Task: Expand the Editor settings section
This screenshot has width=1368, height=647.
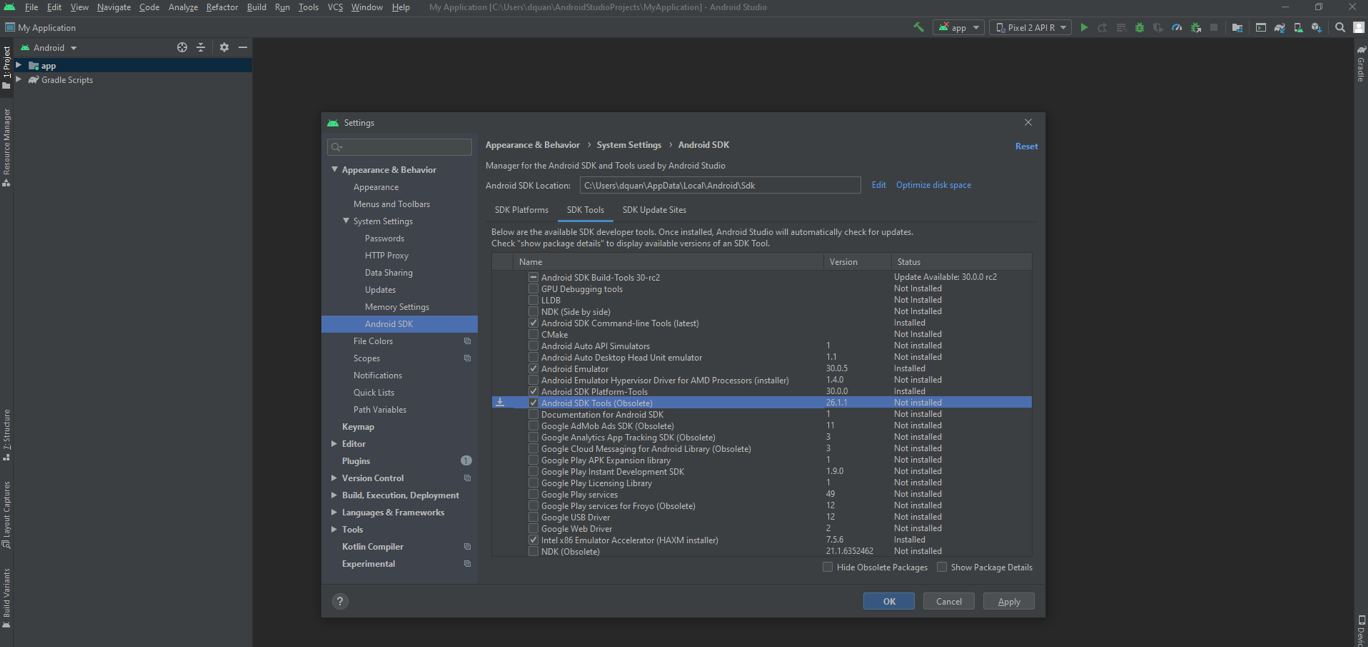Action: coord(334,444)
